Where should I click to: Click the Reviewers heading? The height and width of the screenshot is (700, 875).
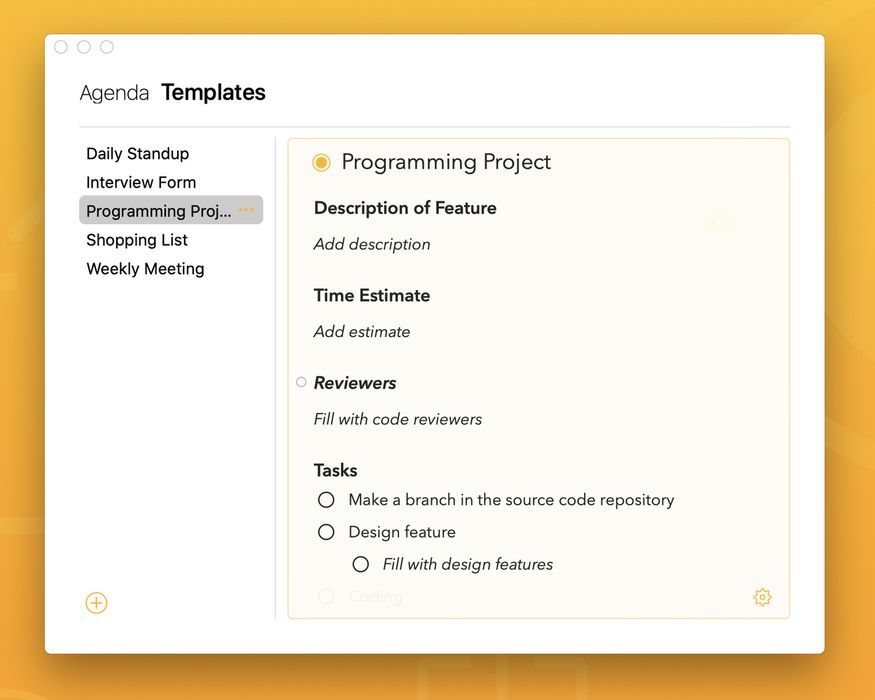coord(355,383)
